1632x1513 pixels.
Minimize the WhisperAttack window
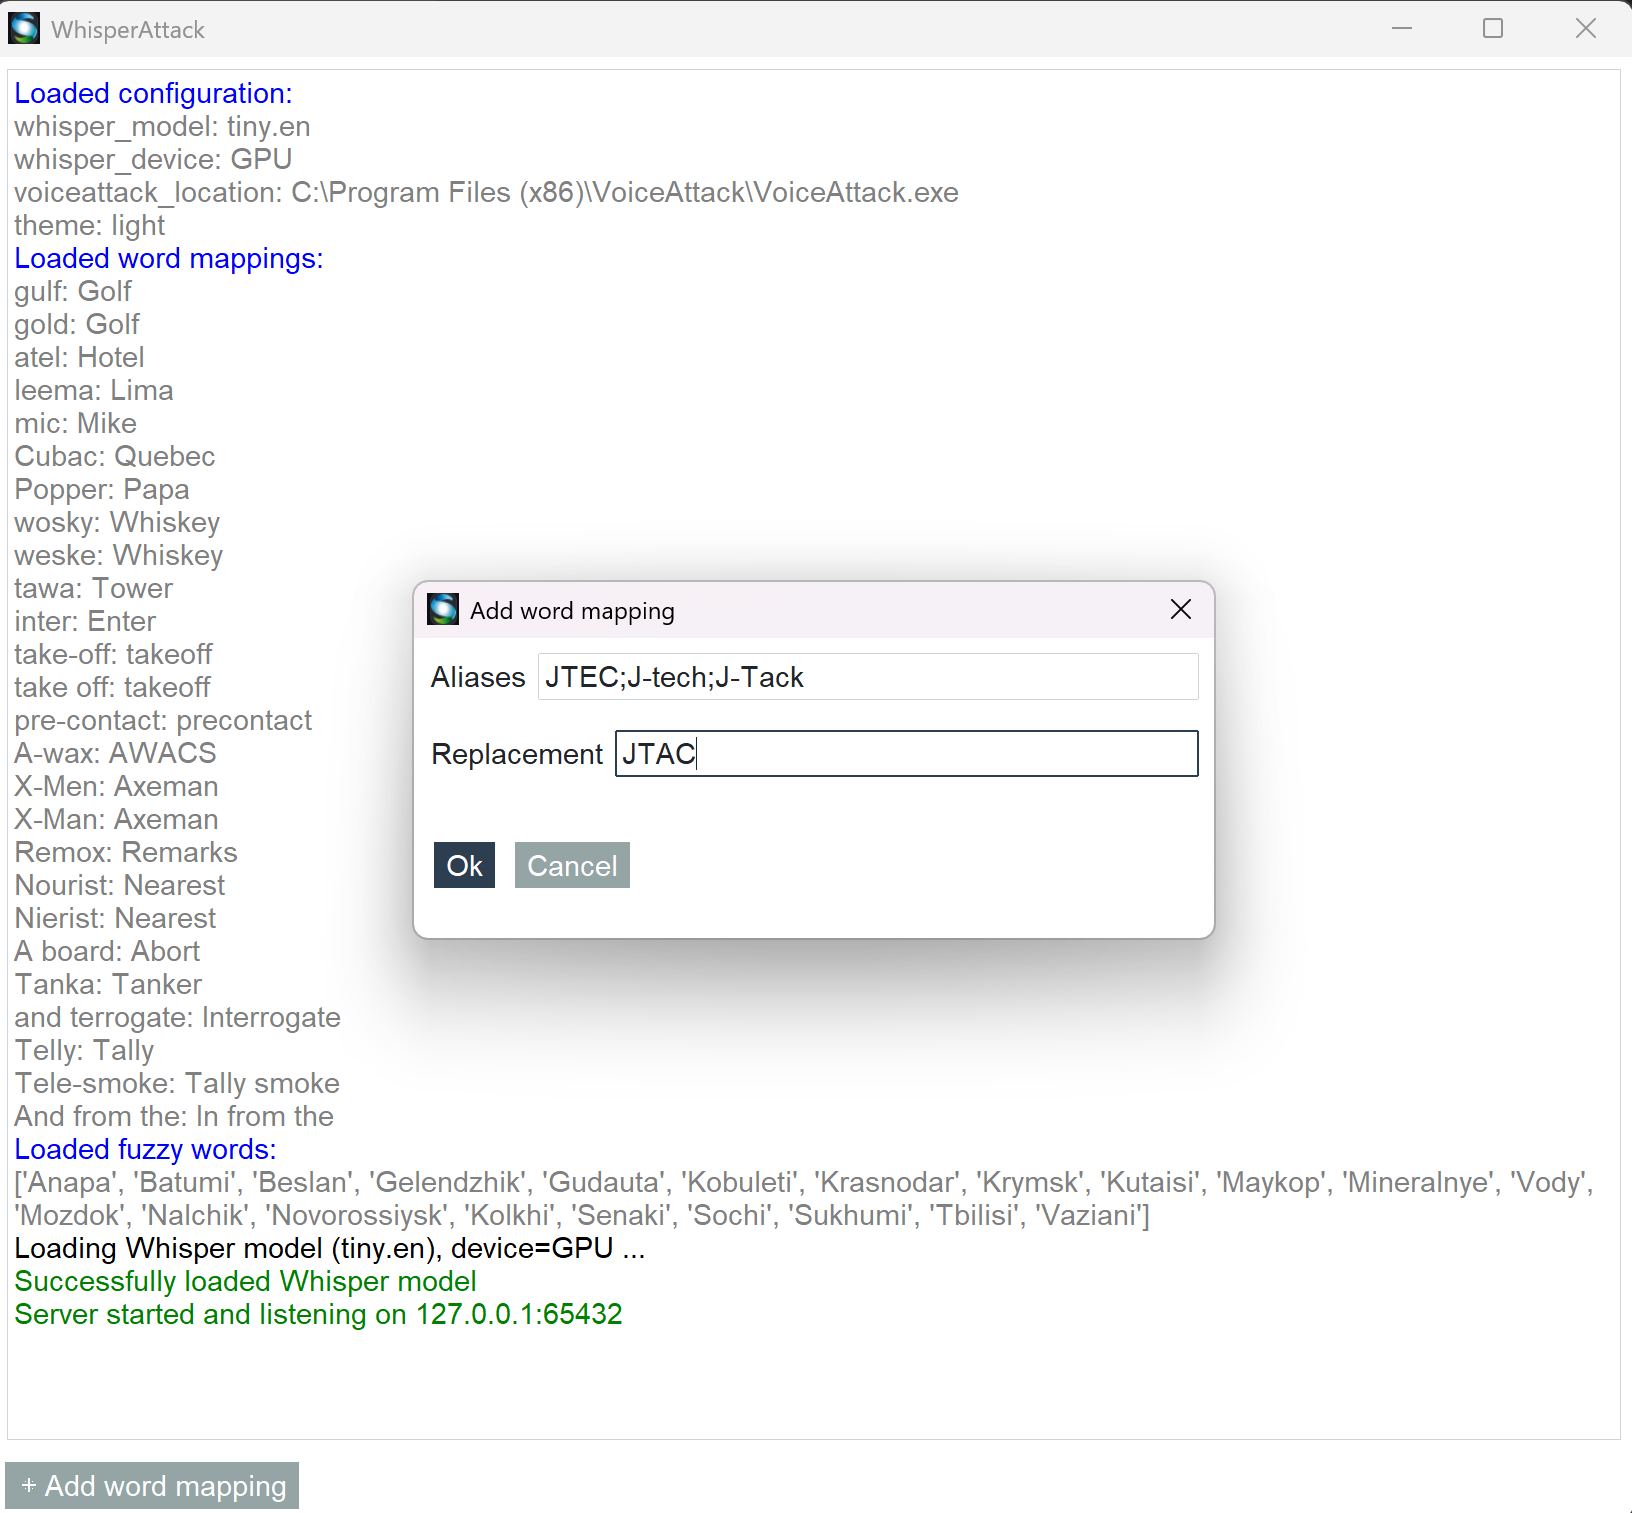tap(1402, 28)
